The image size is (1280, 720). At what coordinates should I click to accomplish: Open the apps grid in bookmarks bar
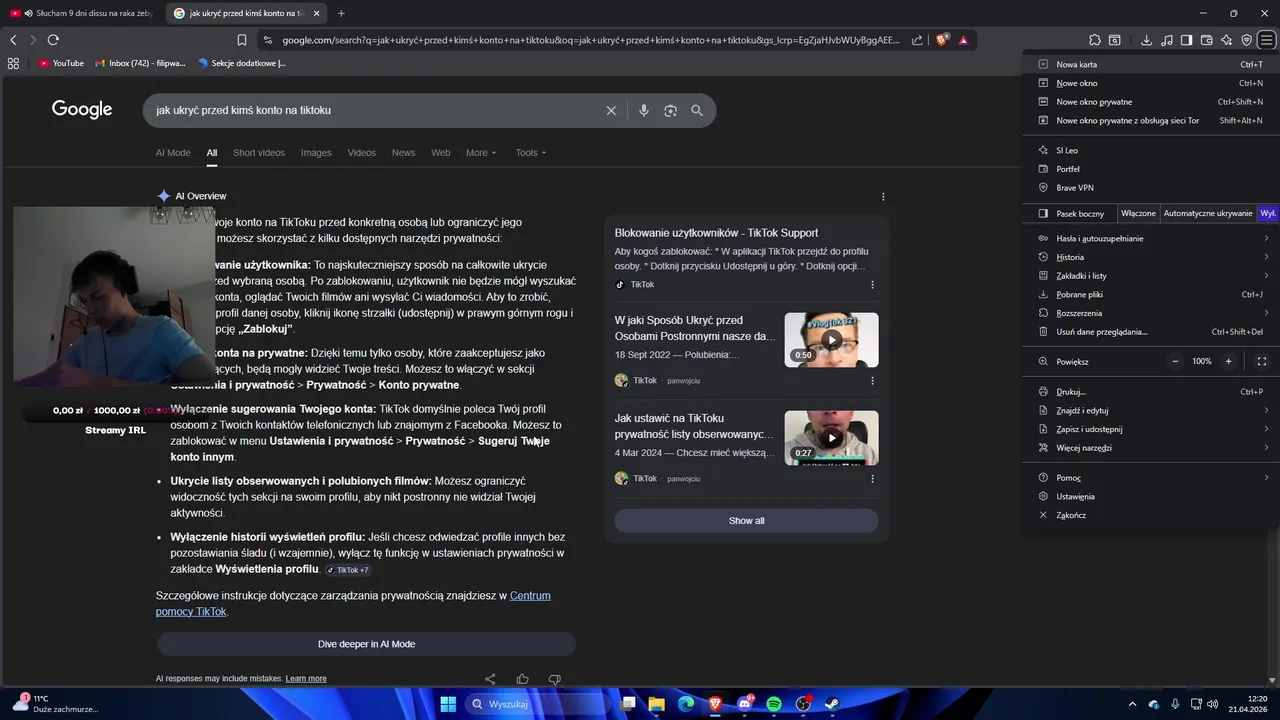click(13, 63)
